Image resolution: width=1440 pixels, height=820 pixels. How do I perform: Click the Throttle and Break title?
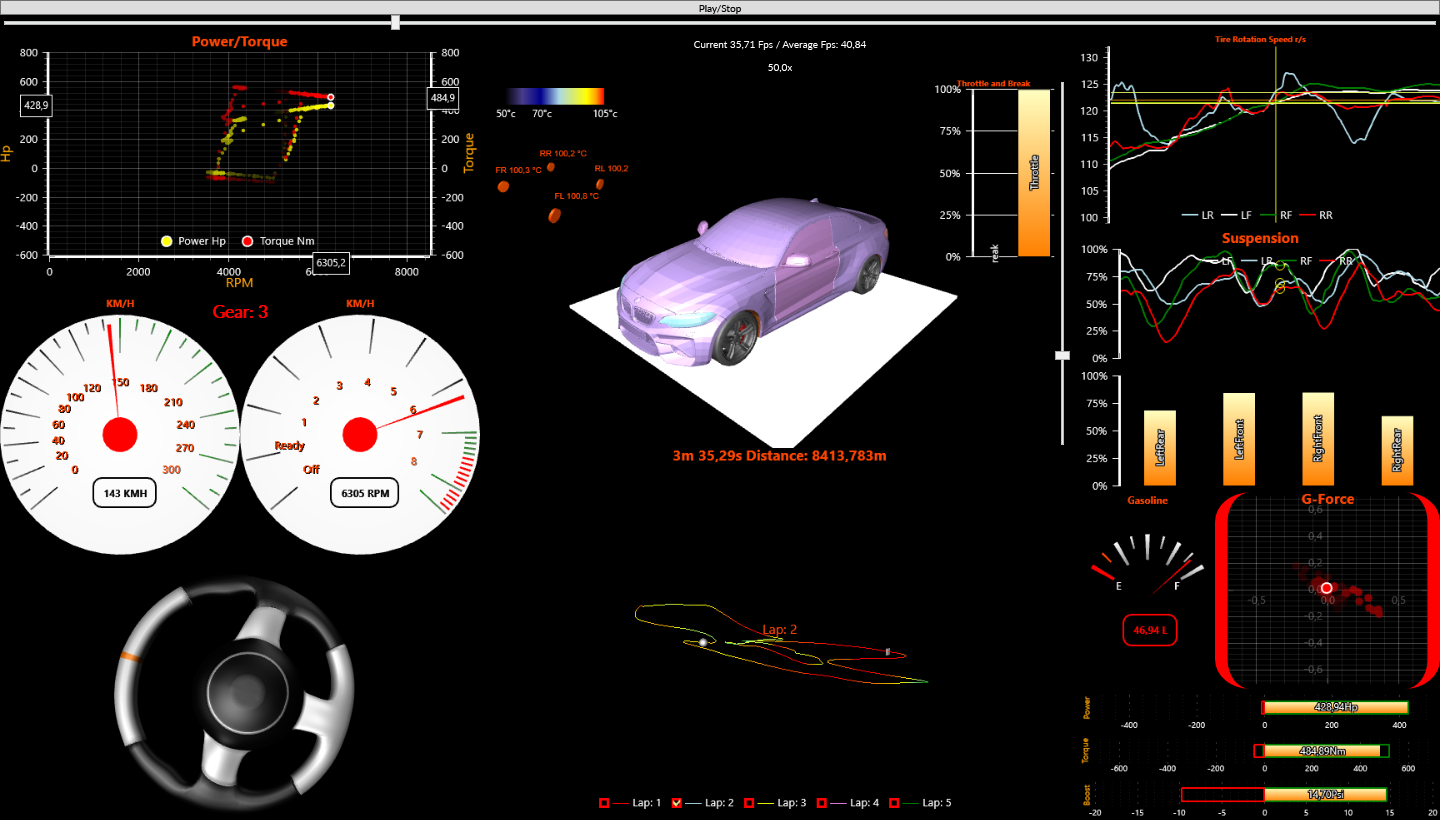point(993,83)
